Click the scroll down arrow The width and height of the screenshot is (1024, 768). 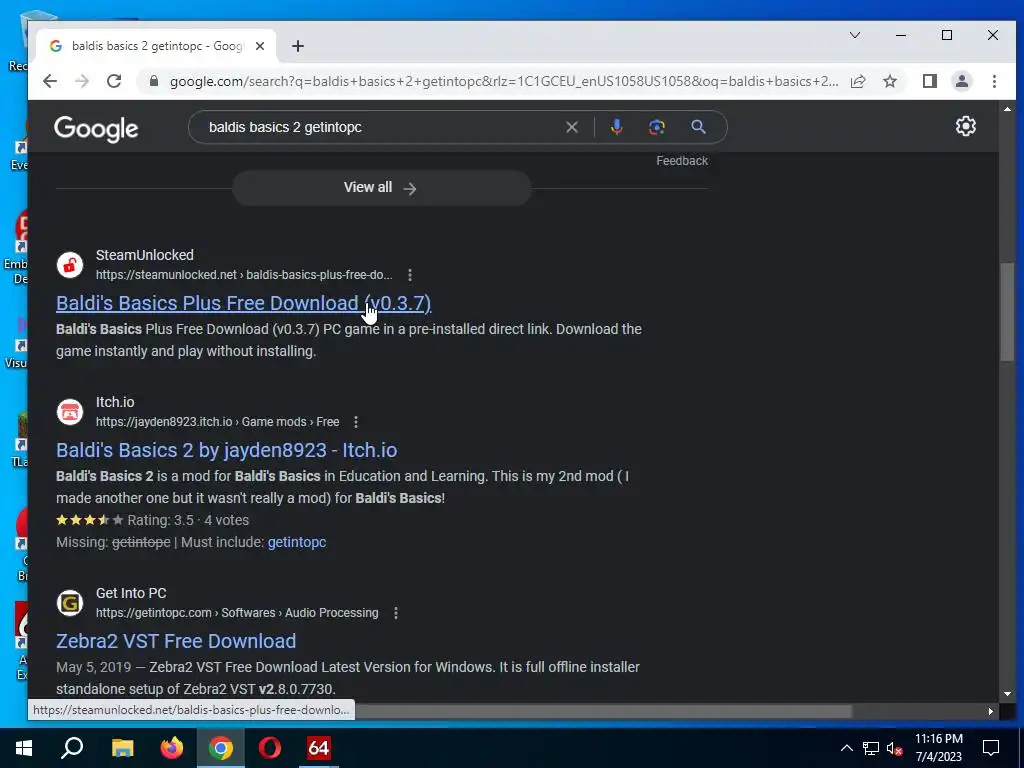point(1006,694)
